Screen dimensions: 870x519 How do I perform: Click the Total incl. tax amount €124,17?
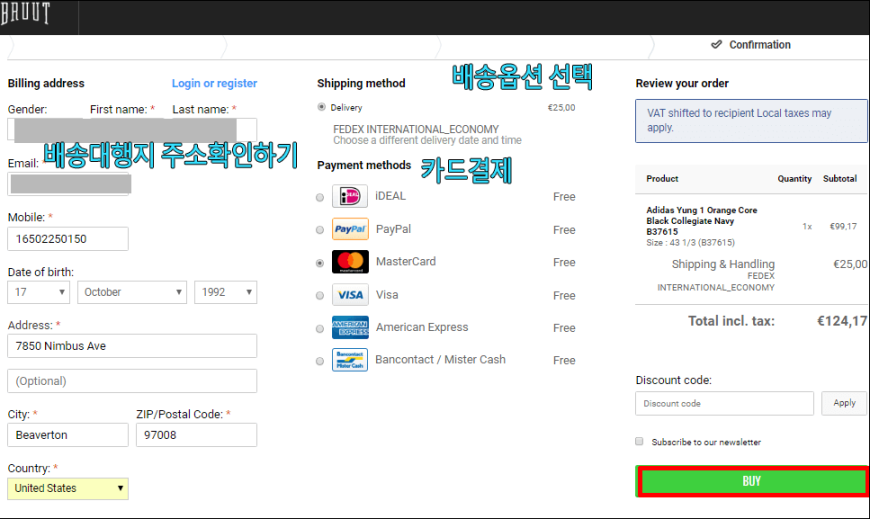(x=842, y=321)
